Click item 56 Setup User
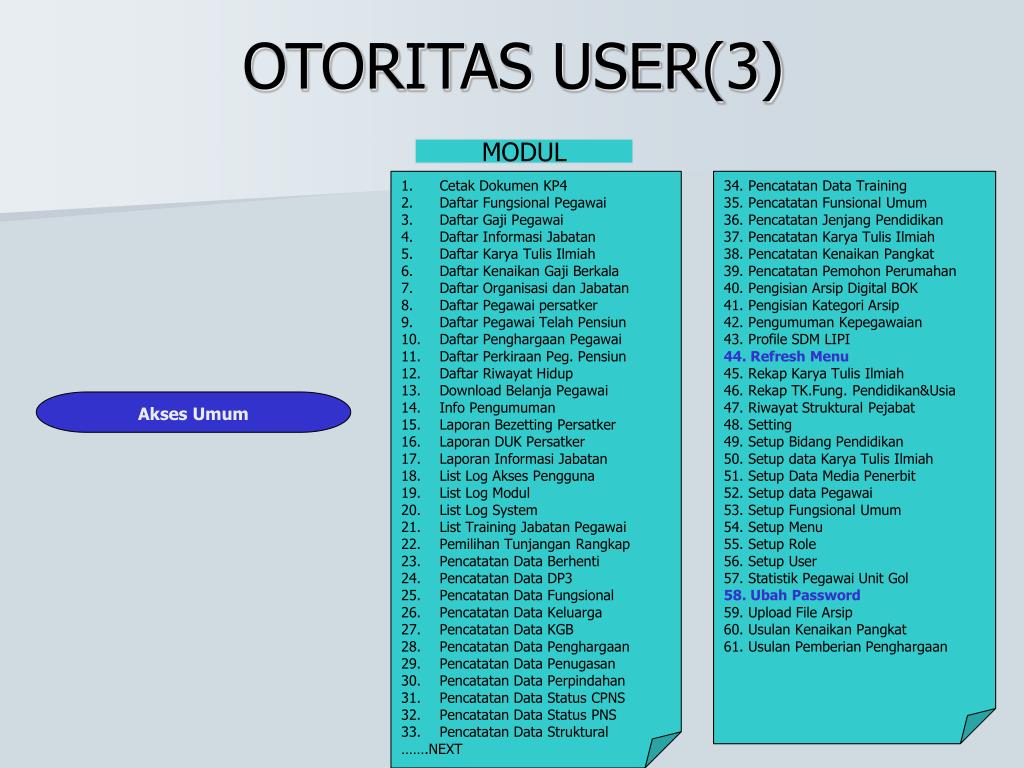Viewport: 1024px width, 768px height. [x=770, y=561]
